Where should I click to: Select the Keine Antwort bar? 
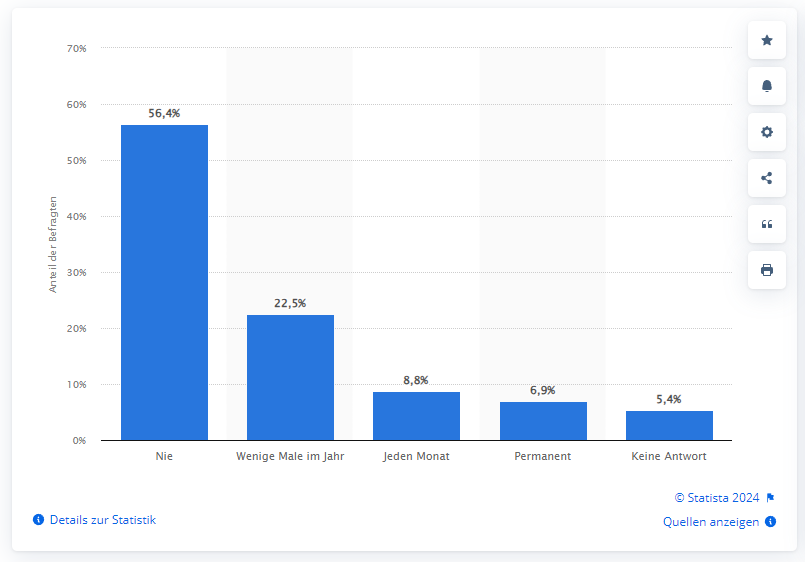(x=669, y=425)
